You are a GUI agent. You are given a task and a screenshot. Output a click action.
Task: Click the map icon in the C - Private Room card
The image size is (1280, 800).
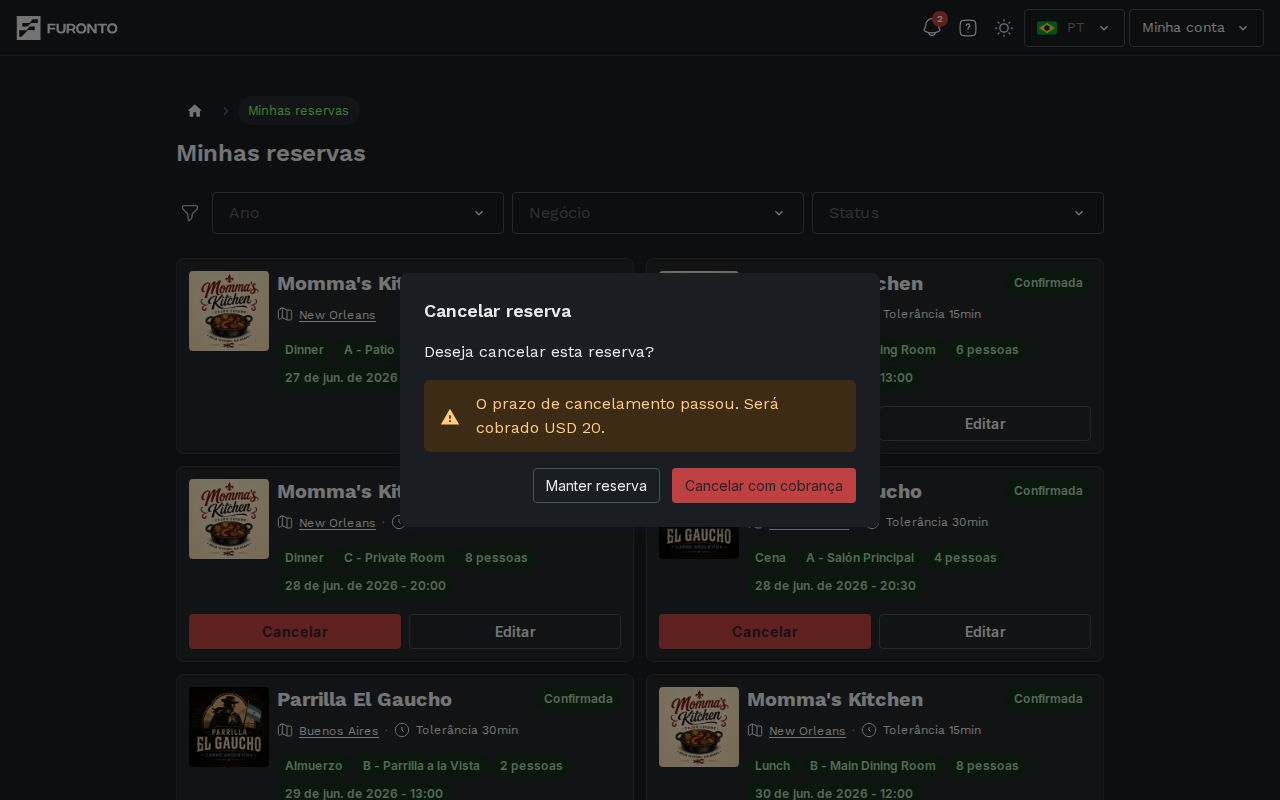click(285, 522)
